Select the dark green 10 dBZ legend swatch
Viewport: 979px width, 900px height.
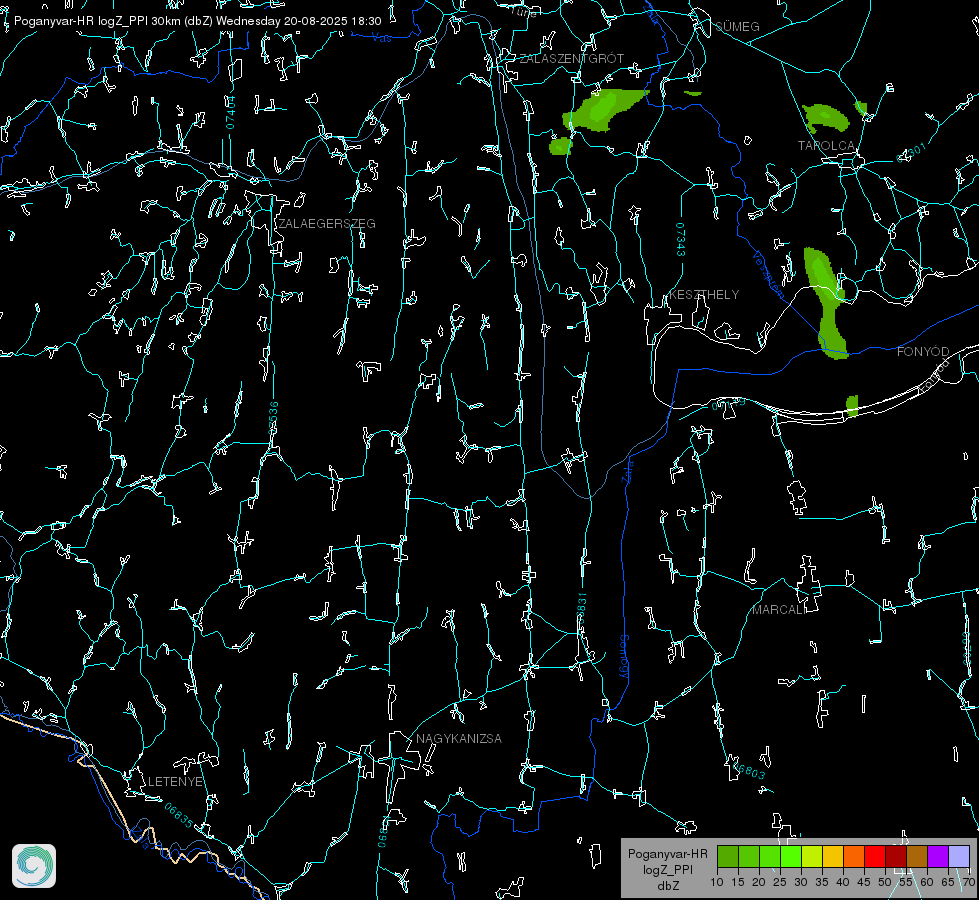(x=727, y=857)
